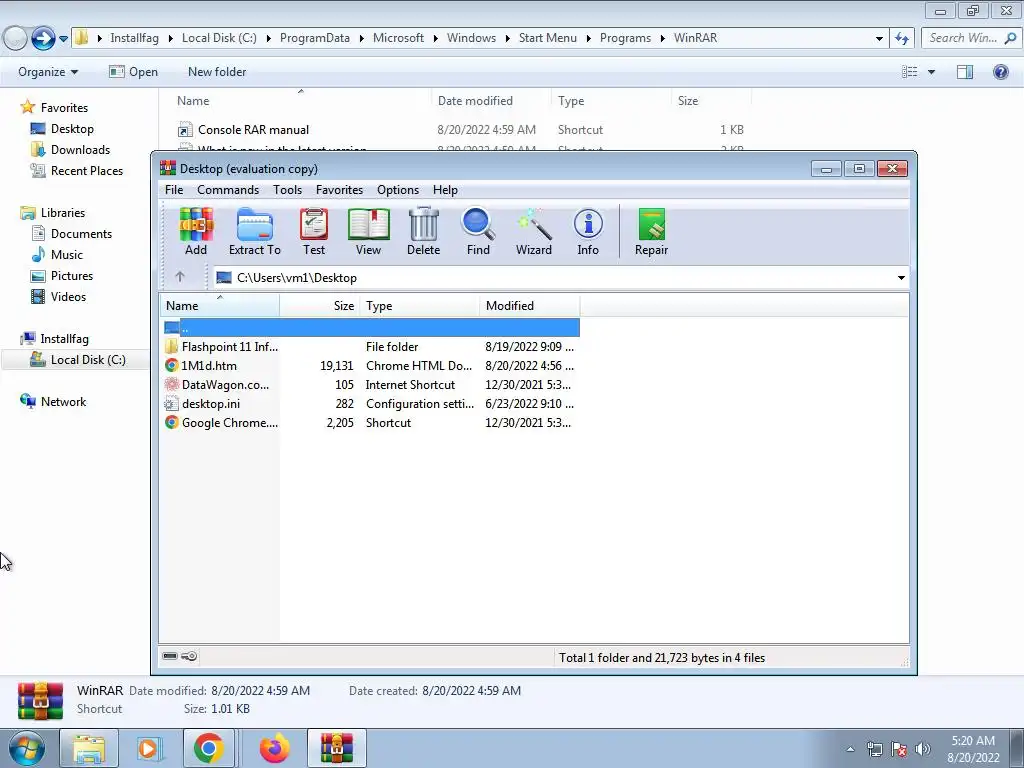Open Chrome from the taskbar

[x=208, y=748]
